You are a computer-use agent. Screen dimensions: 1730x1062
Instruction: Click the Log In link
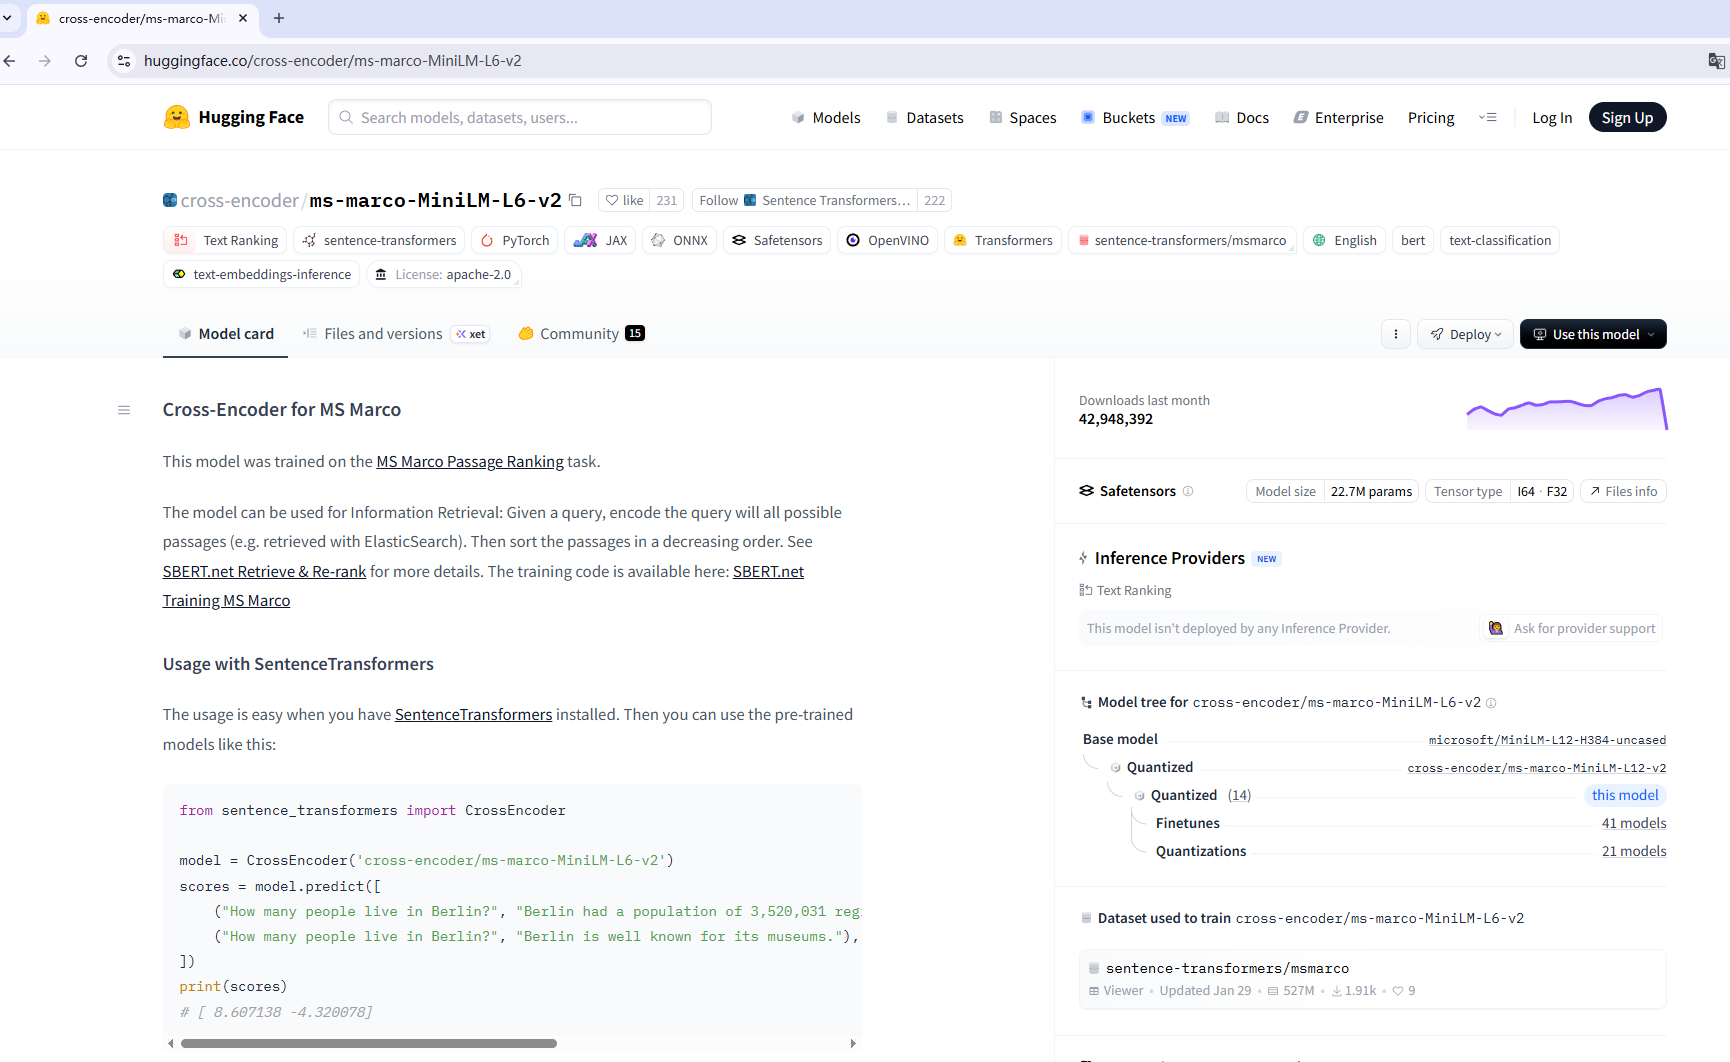pos(1552,118)
